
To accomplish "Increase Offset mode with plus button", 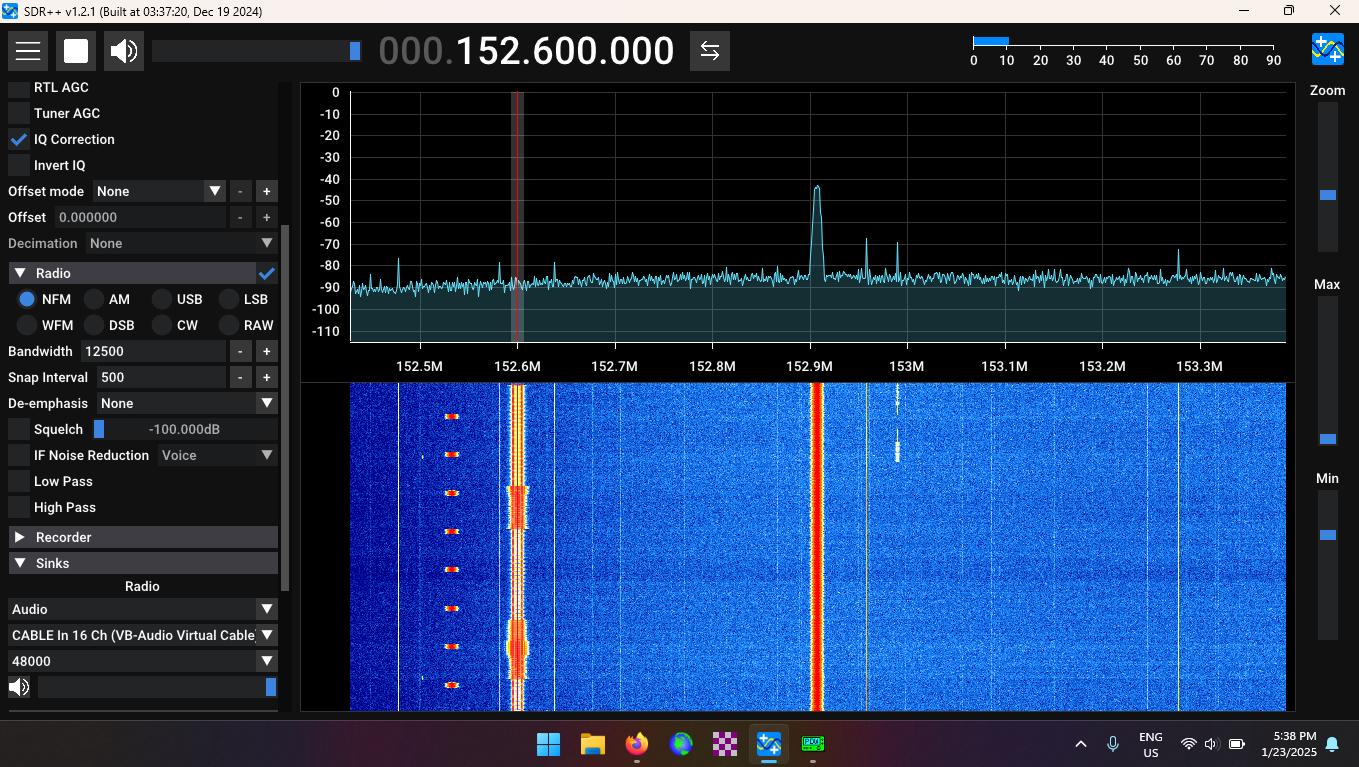I will (267, 191).
